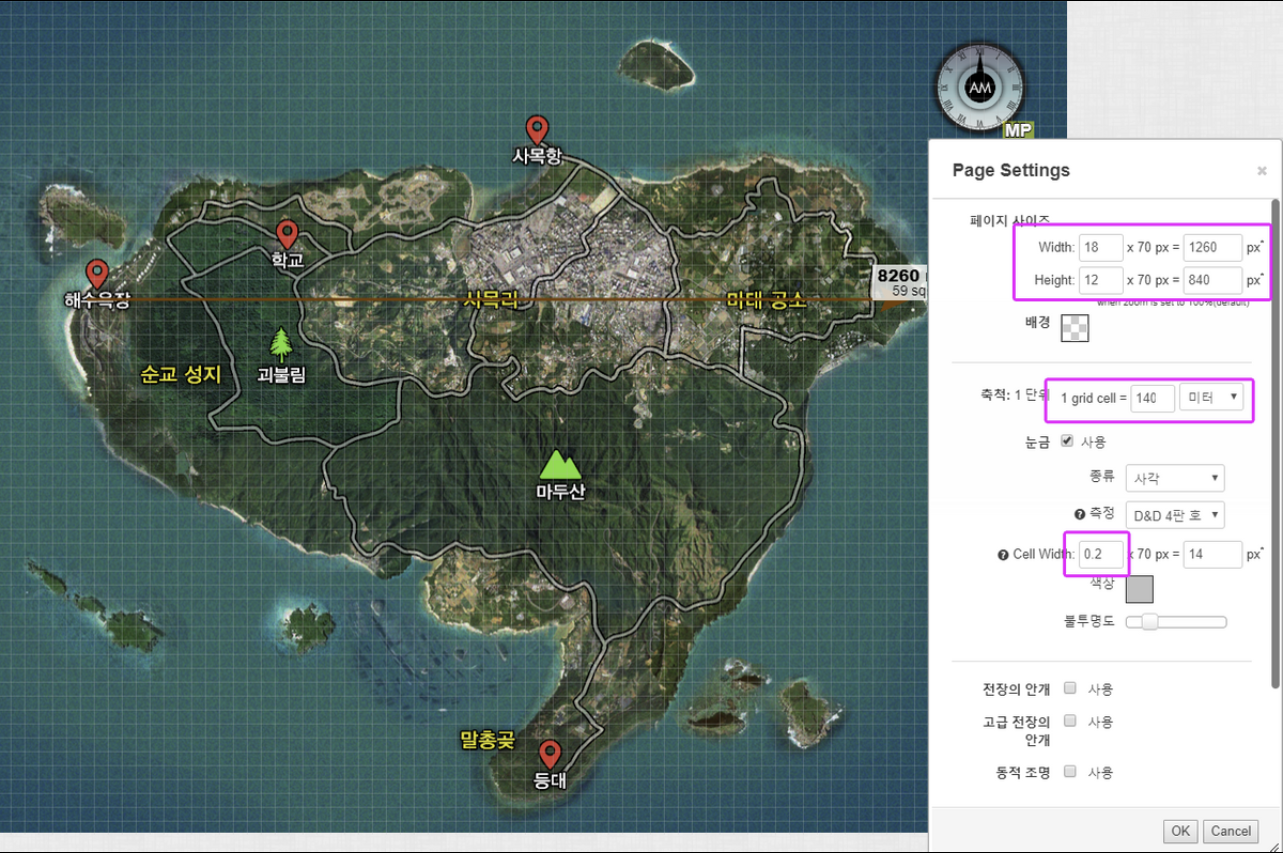
Task: Open the 미터 unit dropdown
Action: (1212, 398)
